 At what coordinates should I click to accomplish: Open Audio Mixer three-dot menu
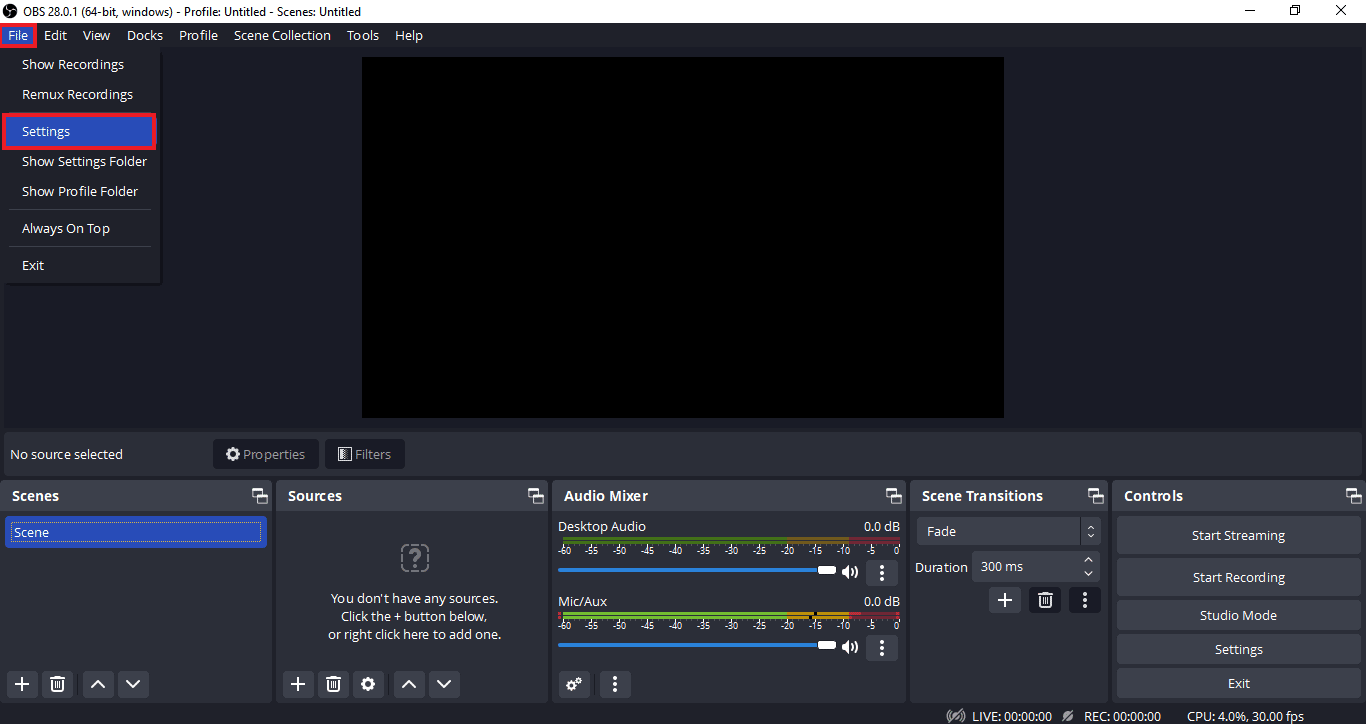pos(615,684)
